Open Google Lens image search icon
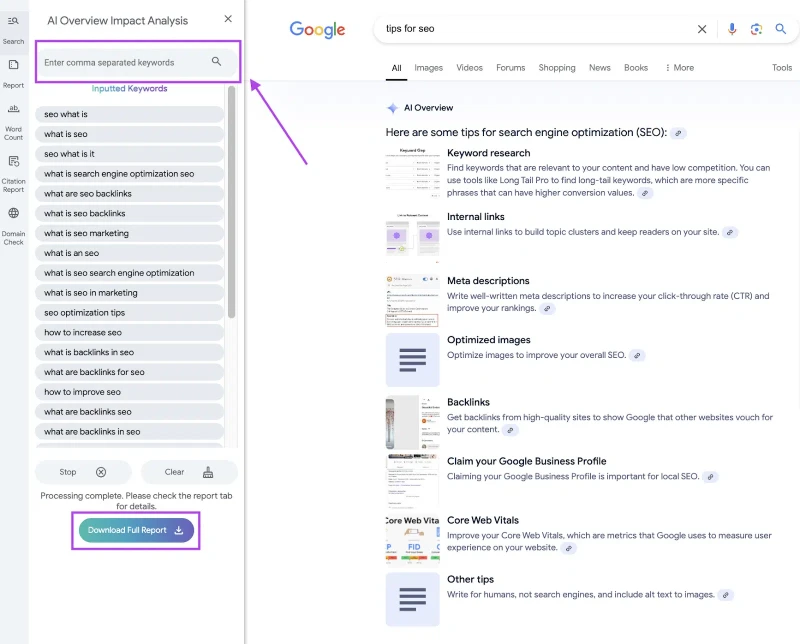 click(x=756, y=29)
